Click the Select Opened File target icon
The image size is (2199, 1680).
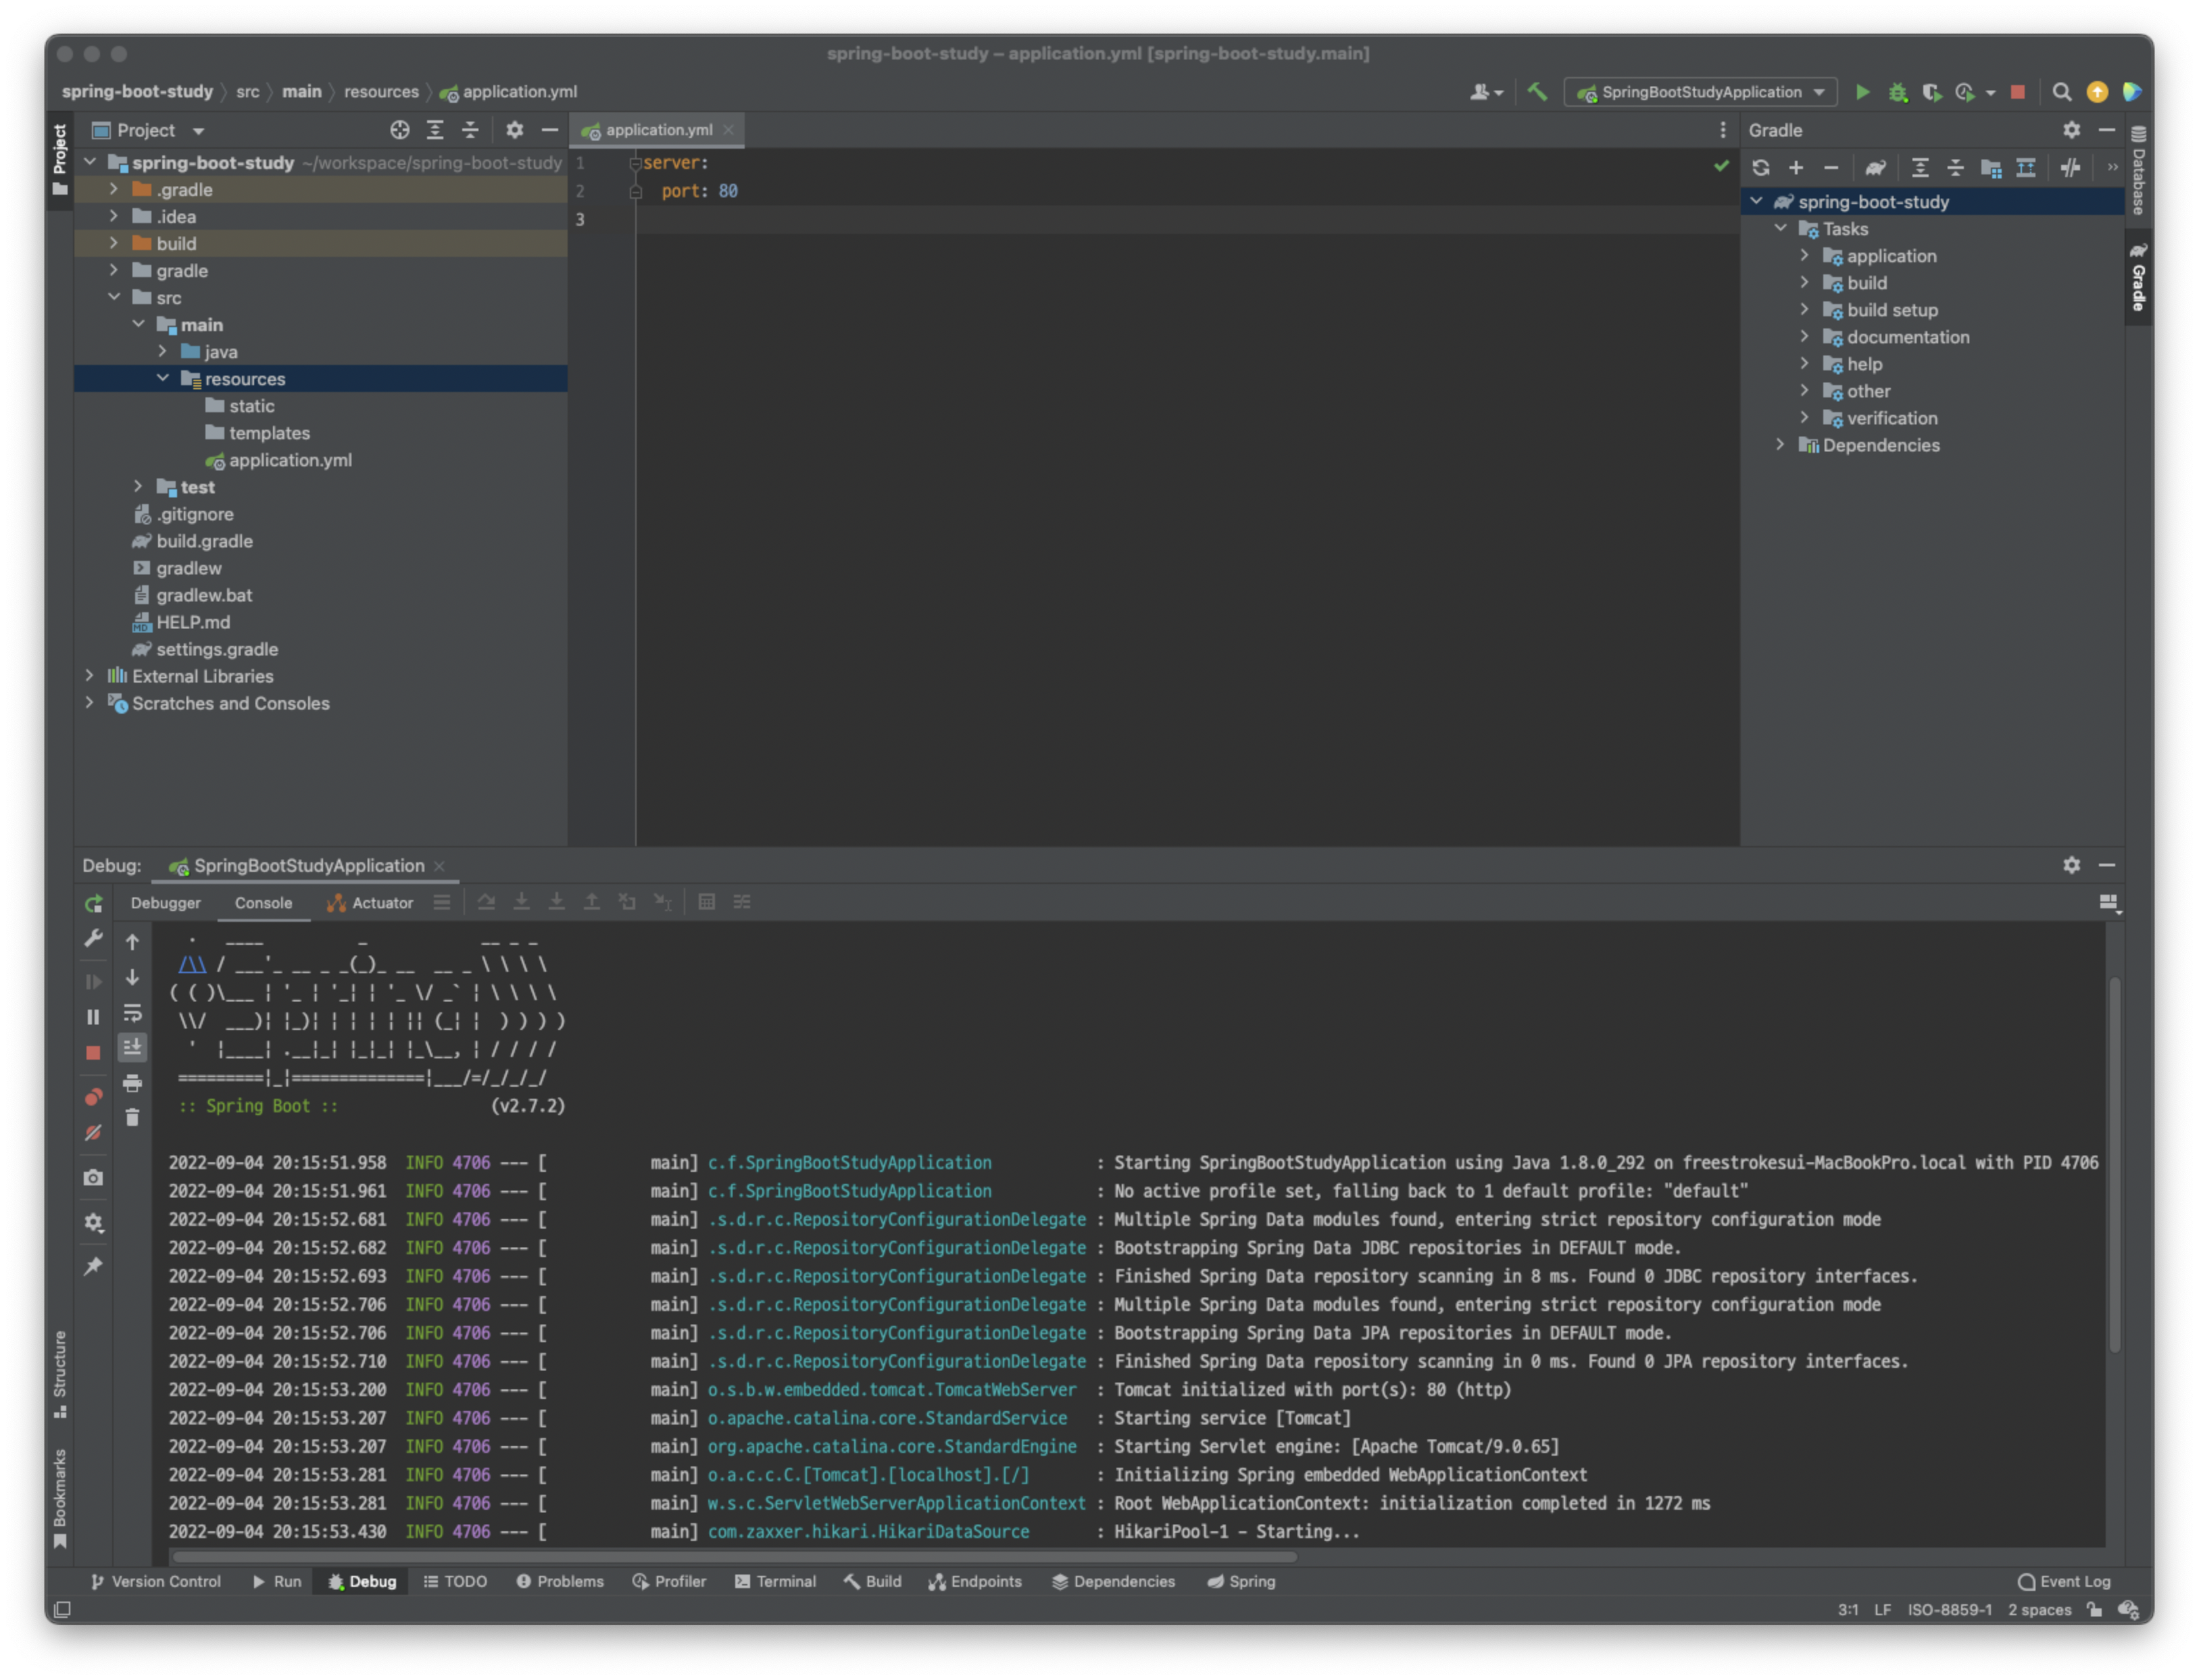coord(399,130)
